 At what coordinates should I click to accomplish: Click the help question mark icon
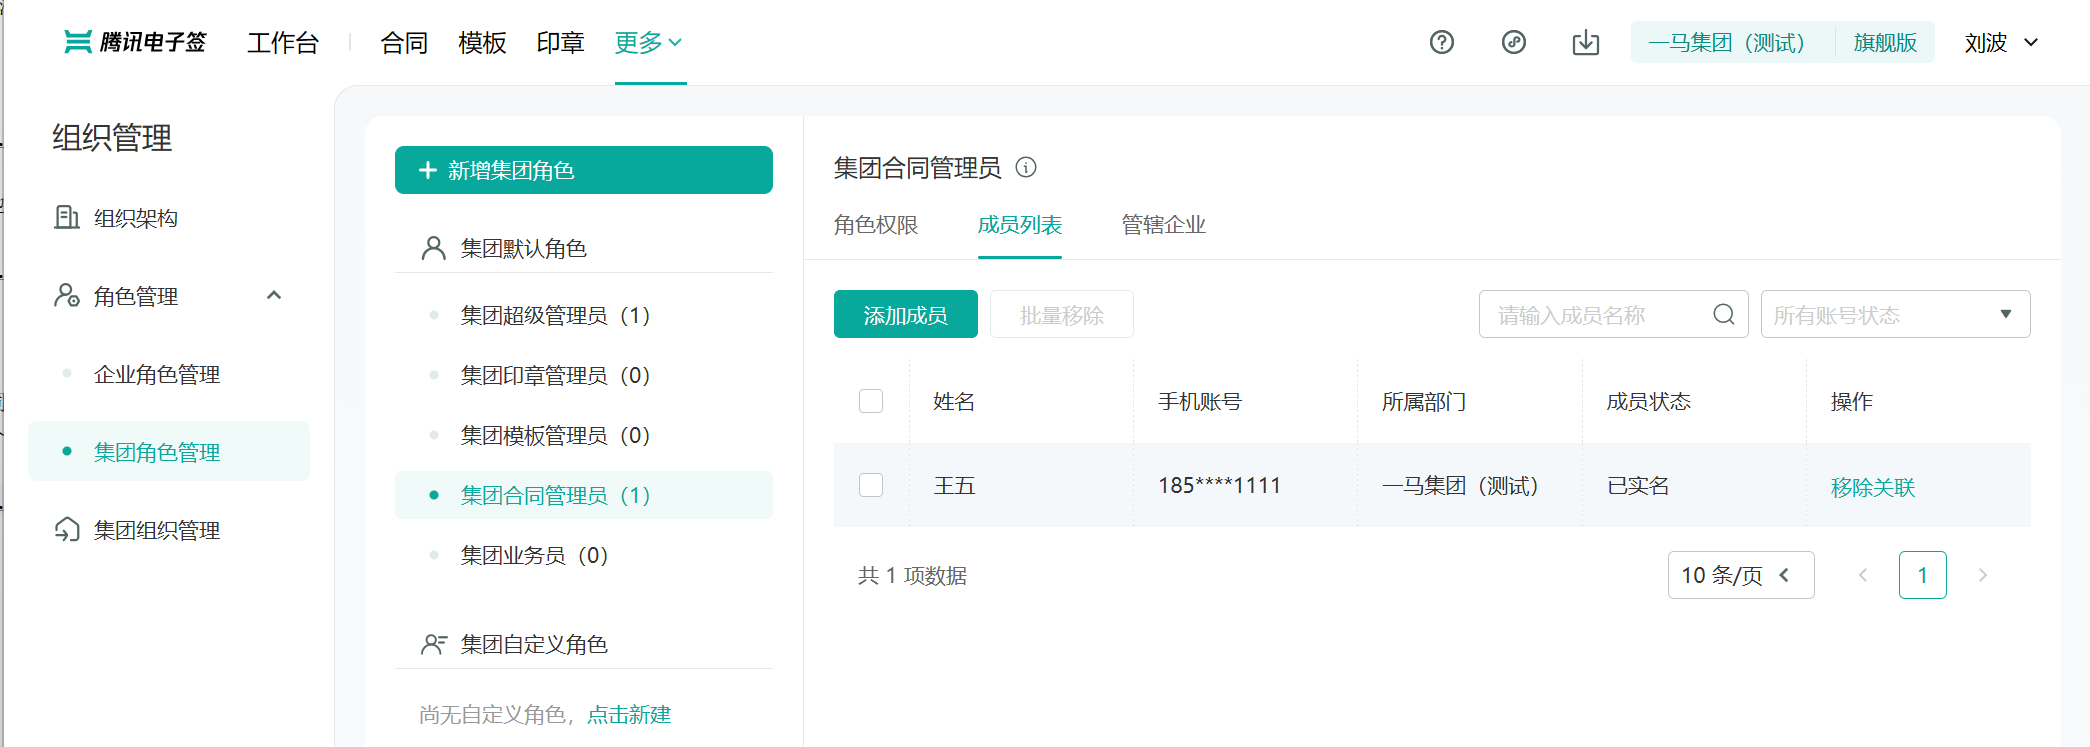pos(1441,42)
